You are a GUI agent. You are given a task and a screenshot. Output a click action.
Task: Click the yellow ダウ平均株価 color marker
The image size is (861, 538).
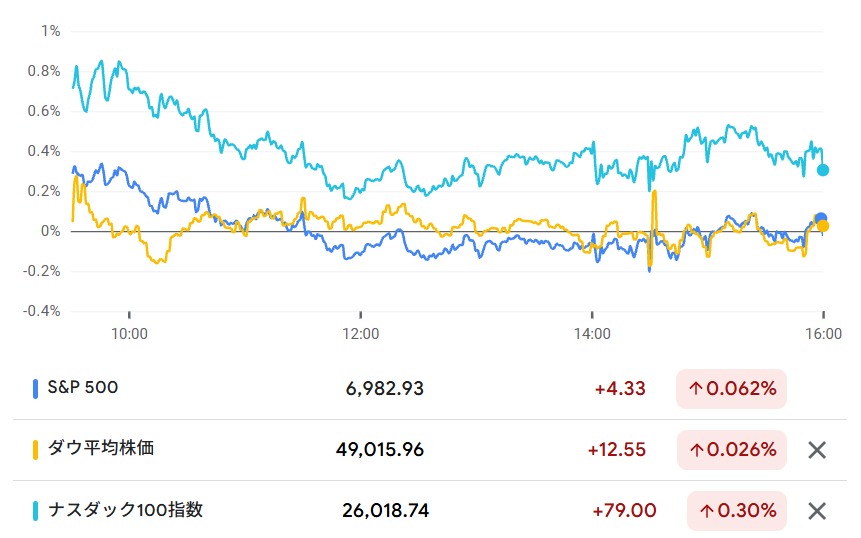tap(36, 450)
